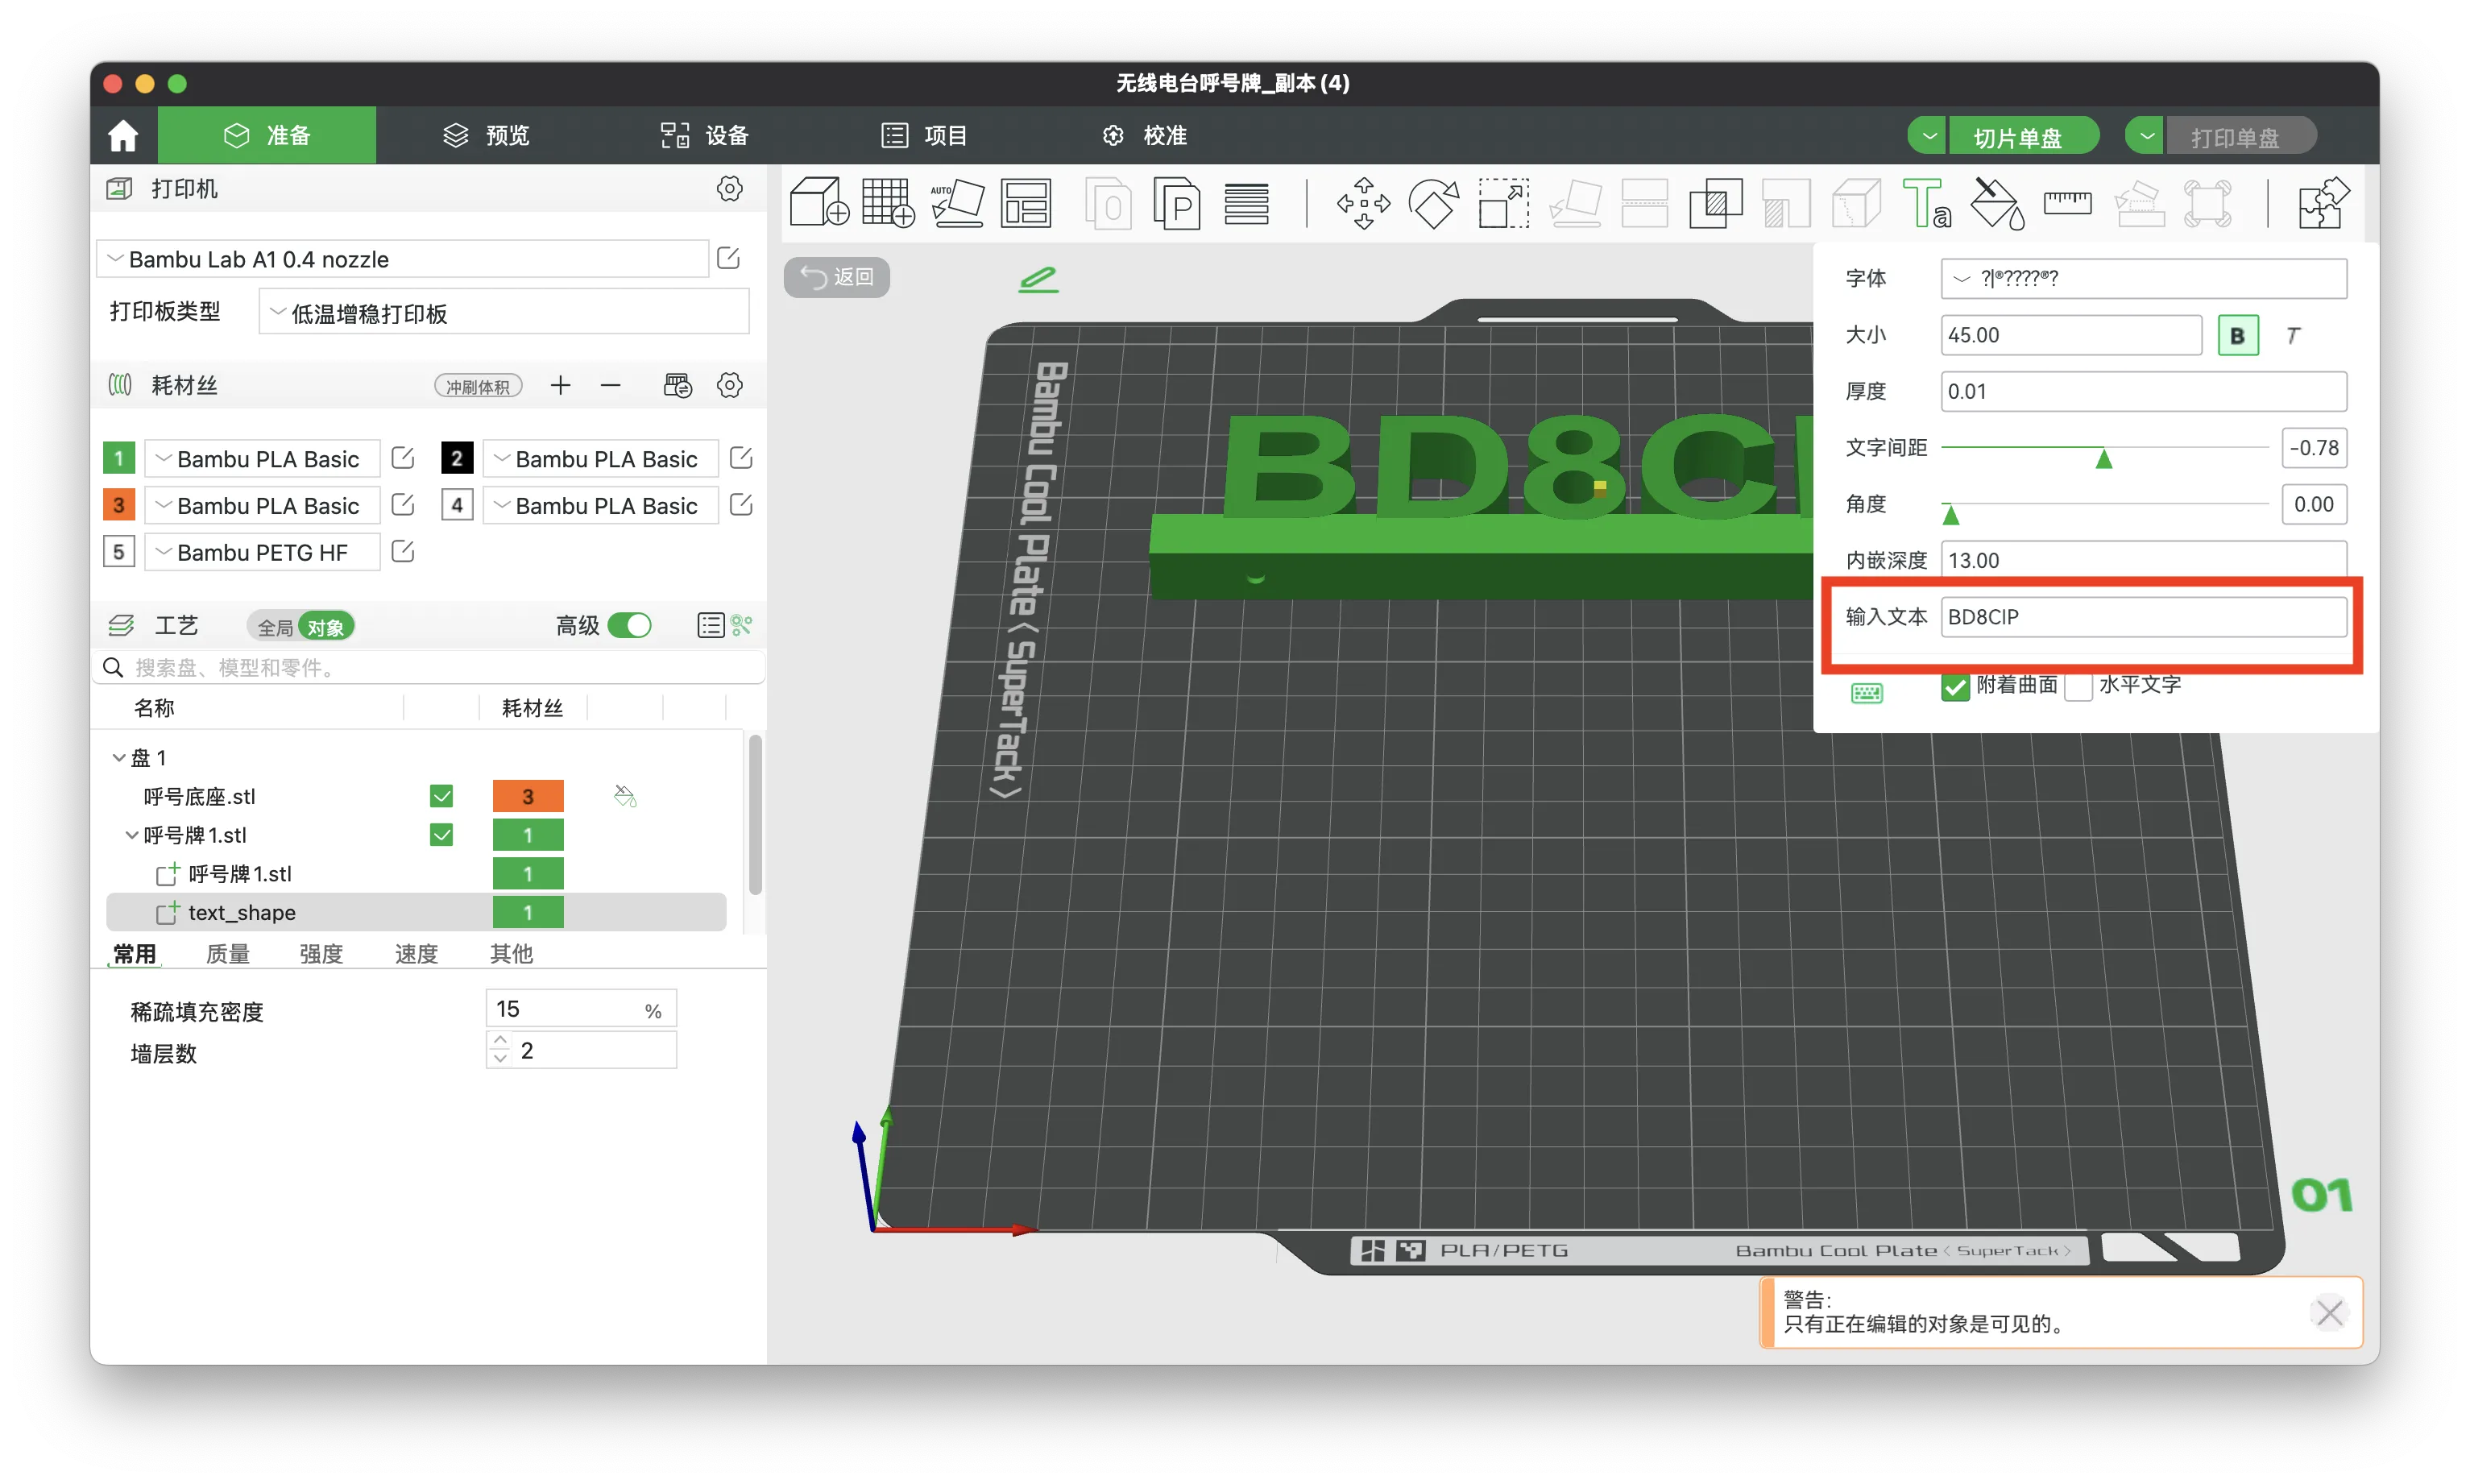Open the 字体 font dropdown

tap(2143, 278)
